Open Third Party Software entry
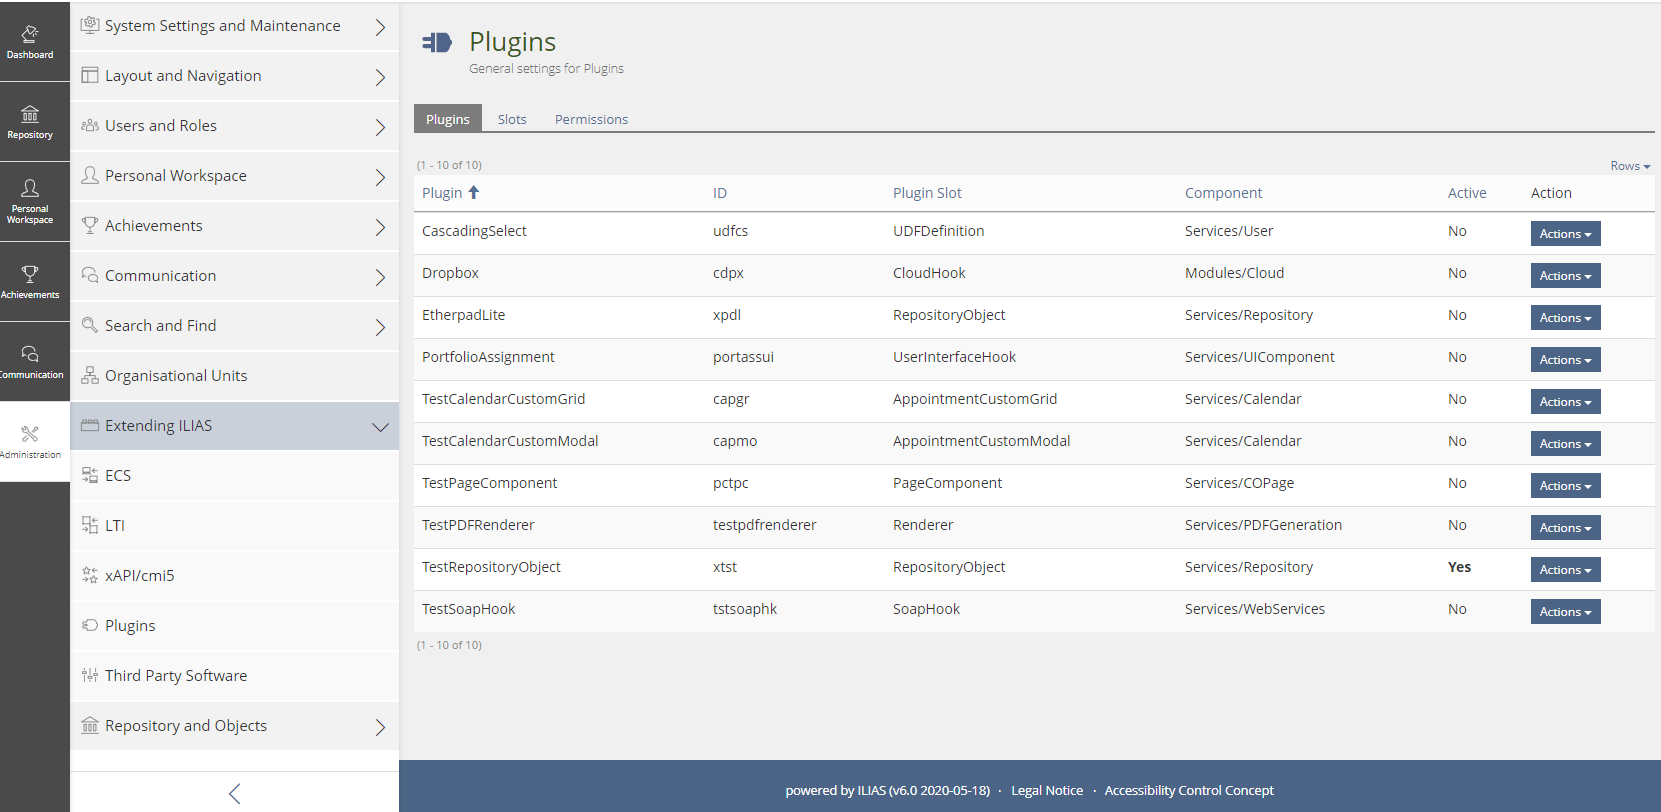Screen dimensions: 1661x812 (175, 676)
